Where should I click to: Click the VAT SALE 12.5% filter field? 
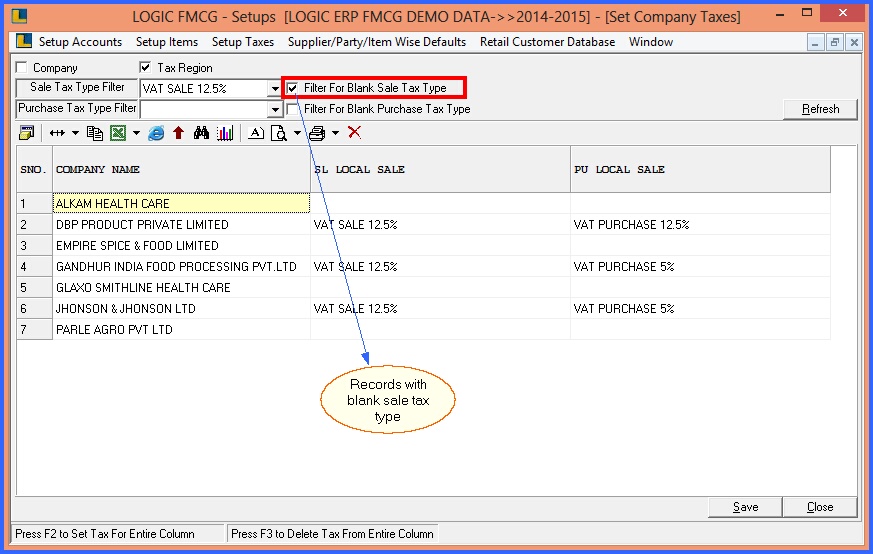point(204,89)
